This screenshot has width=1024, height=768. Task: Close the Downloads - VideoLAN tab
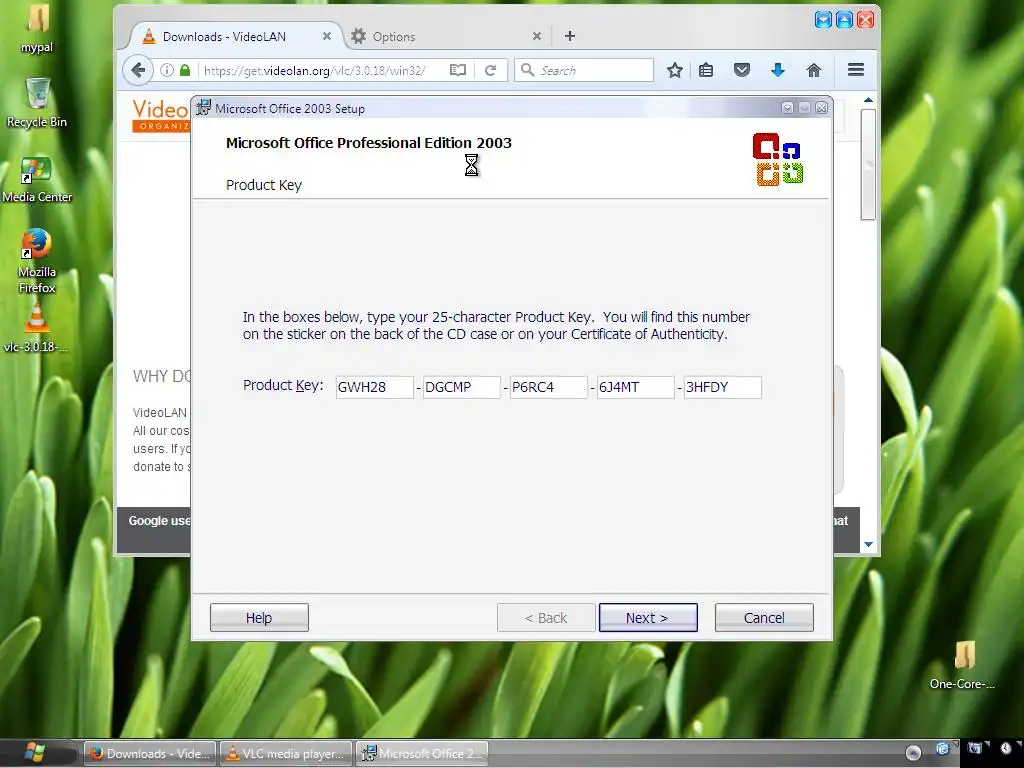tap(327, 37)
